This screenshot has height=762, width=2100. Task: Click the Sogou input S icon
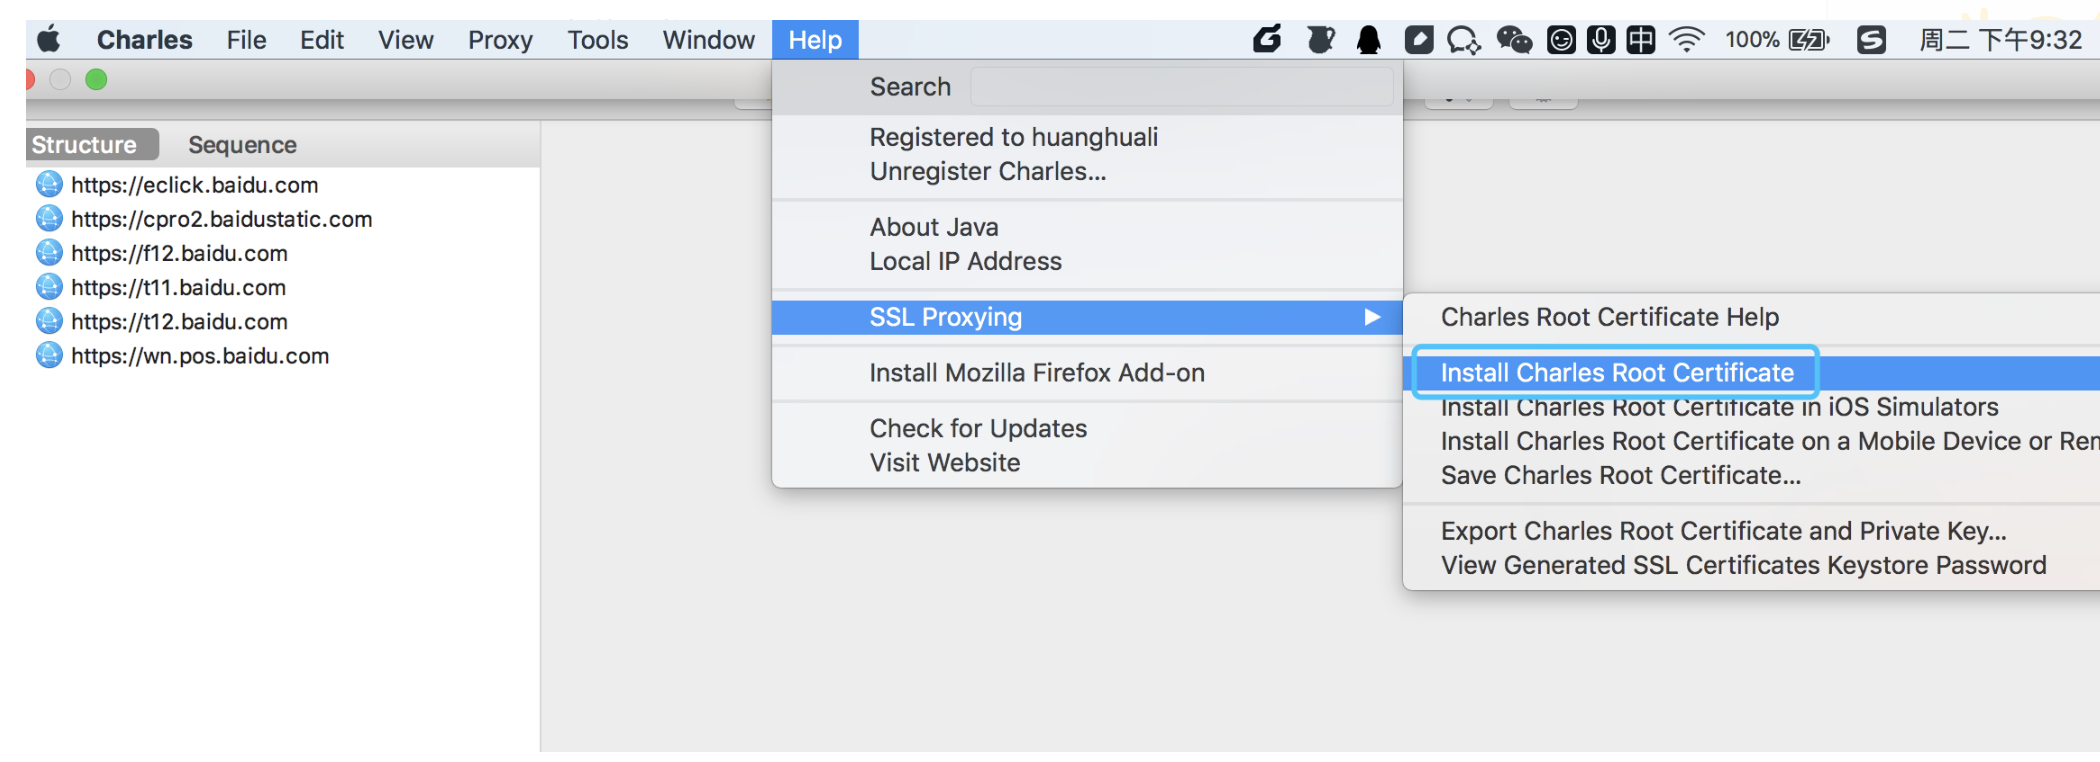click(x=1871, y=40)
